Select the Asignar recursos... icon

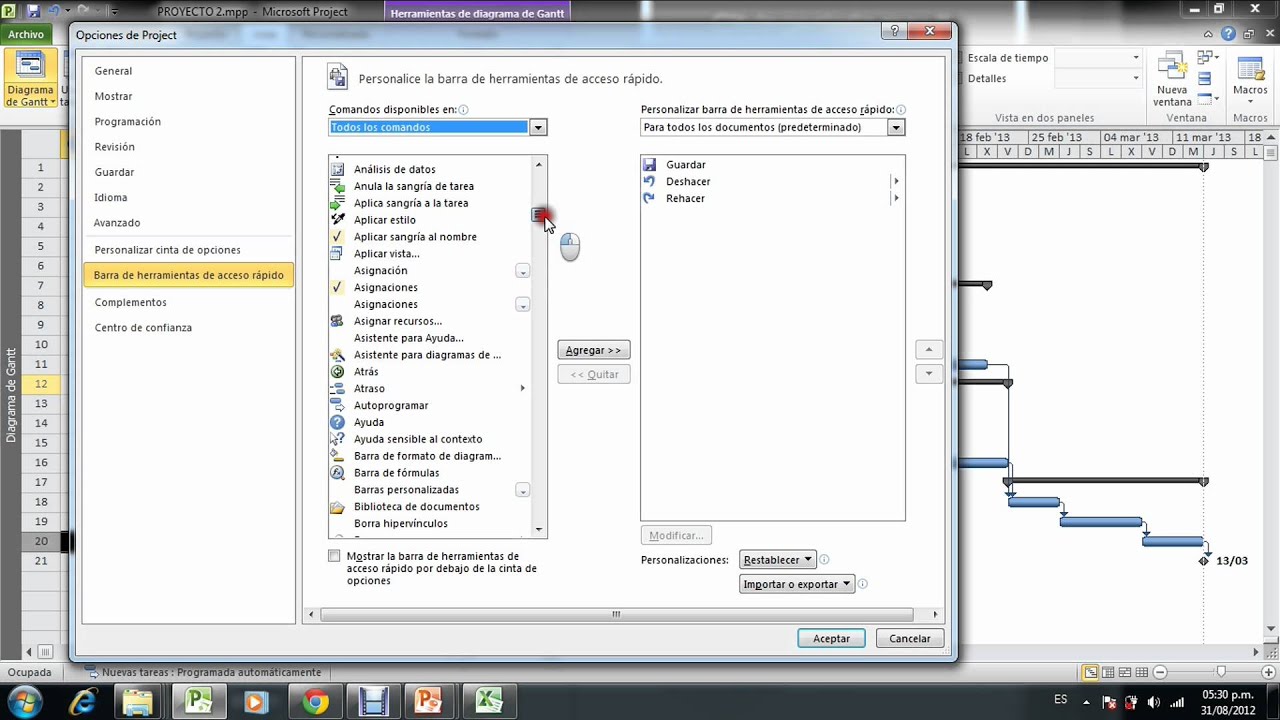(337, 321)
